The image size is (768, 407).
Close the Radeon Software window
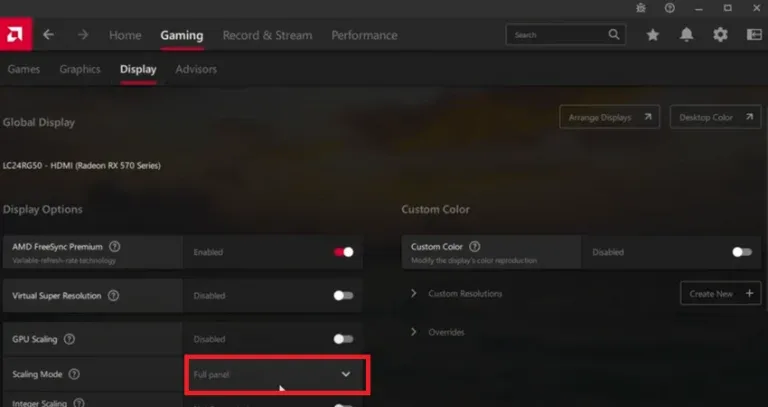pos(756,8)
